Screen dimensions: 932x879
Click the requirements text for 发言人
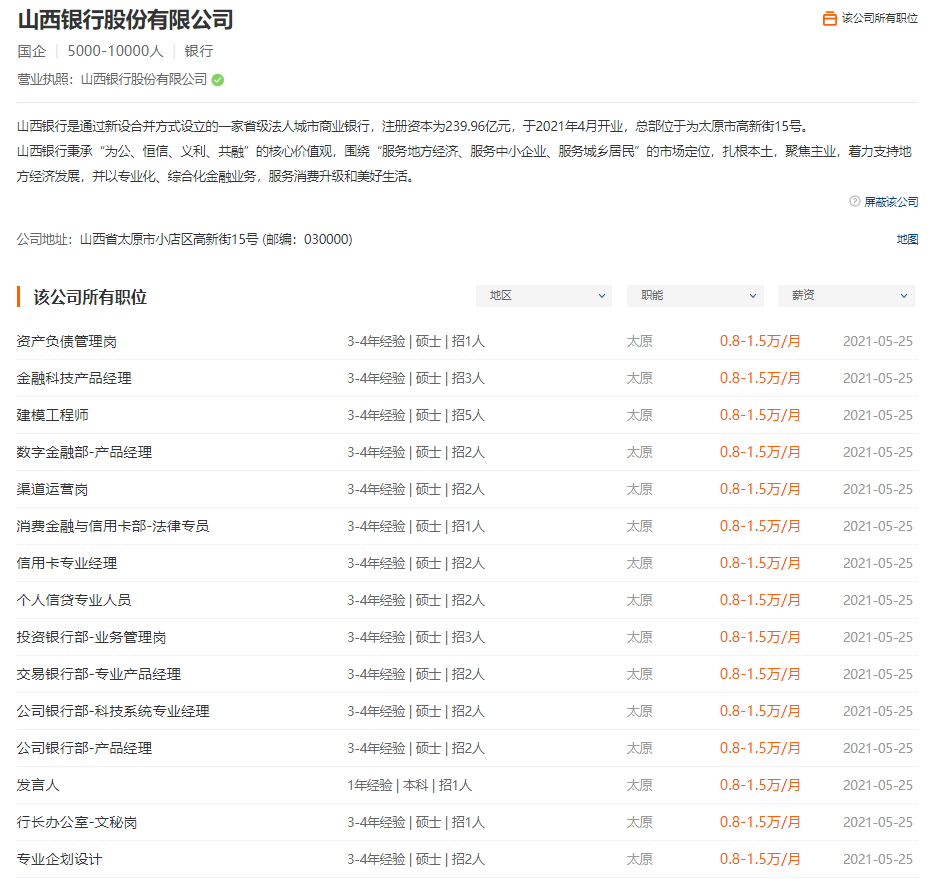tap(410, 786)
